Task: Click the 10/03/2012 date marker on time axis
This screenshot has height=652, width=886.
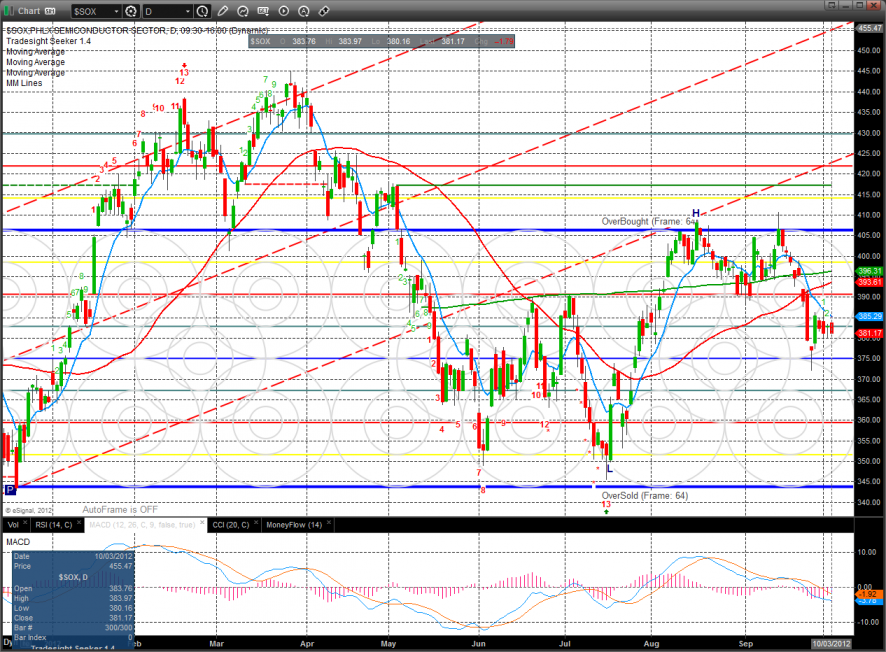Action: [831, 644]
